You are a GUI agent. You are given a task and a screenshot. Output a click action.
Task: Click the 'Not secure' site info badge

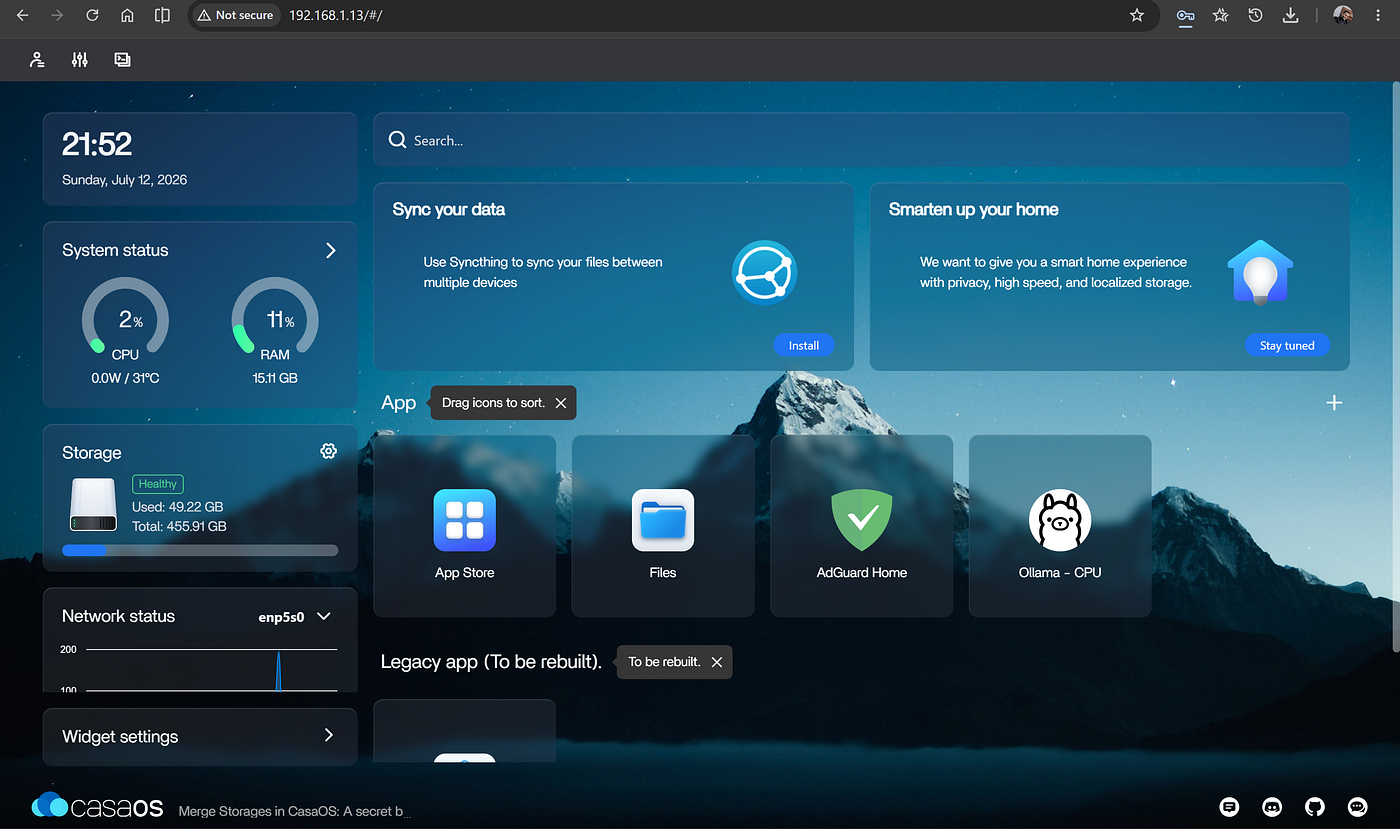pos(235,15)
